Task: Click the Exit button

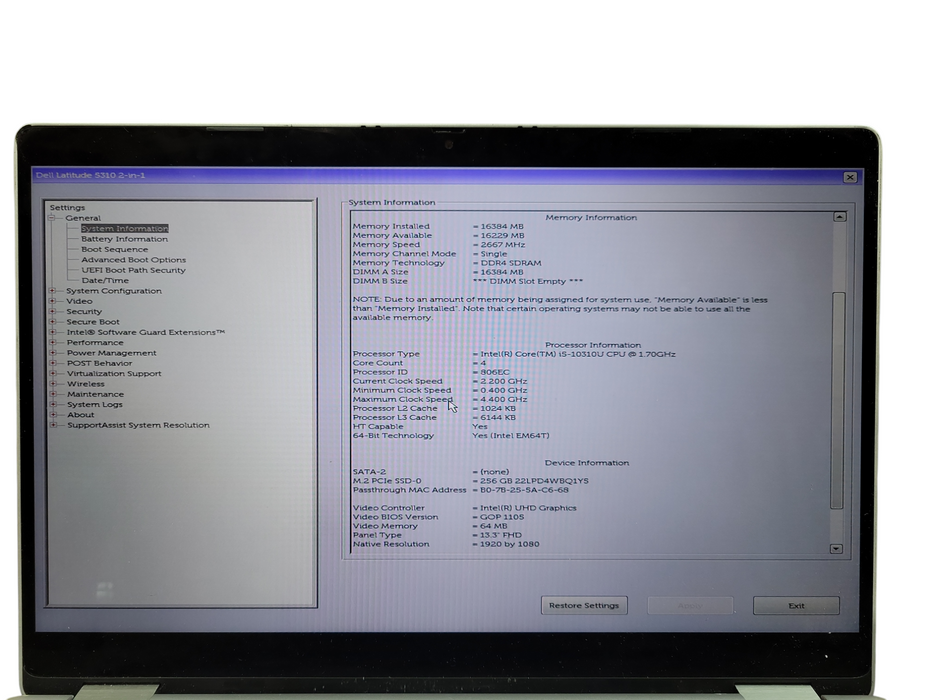Action: 796,605
